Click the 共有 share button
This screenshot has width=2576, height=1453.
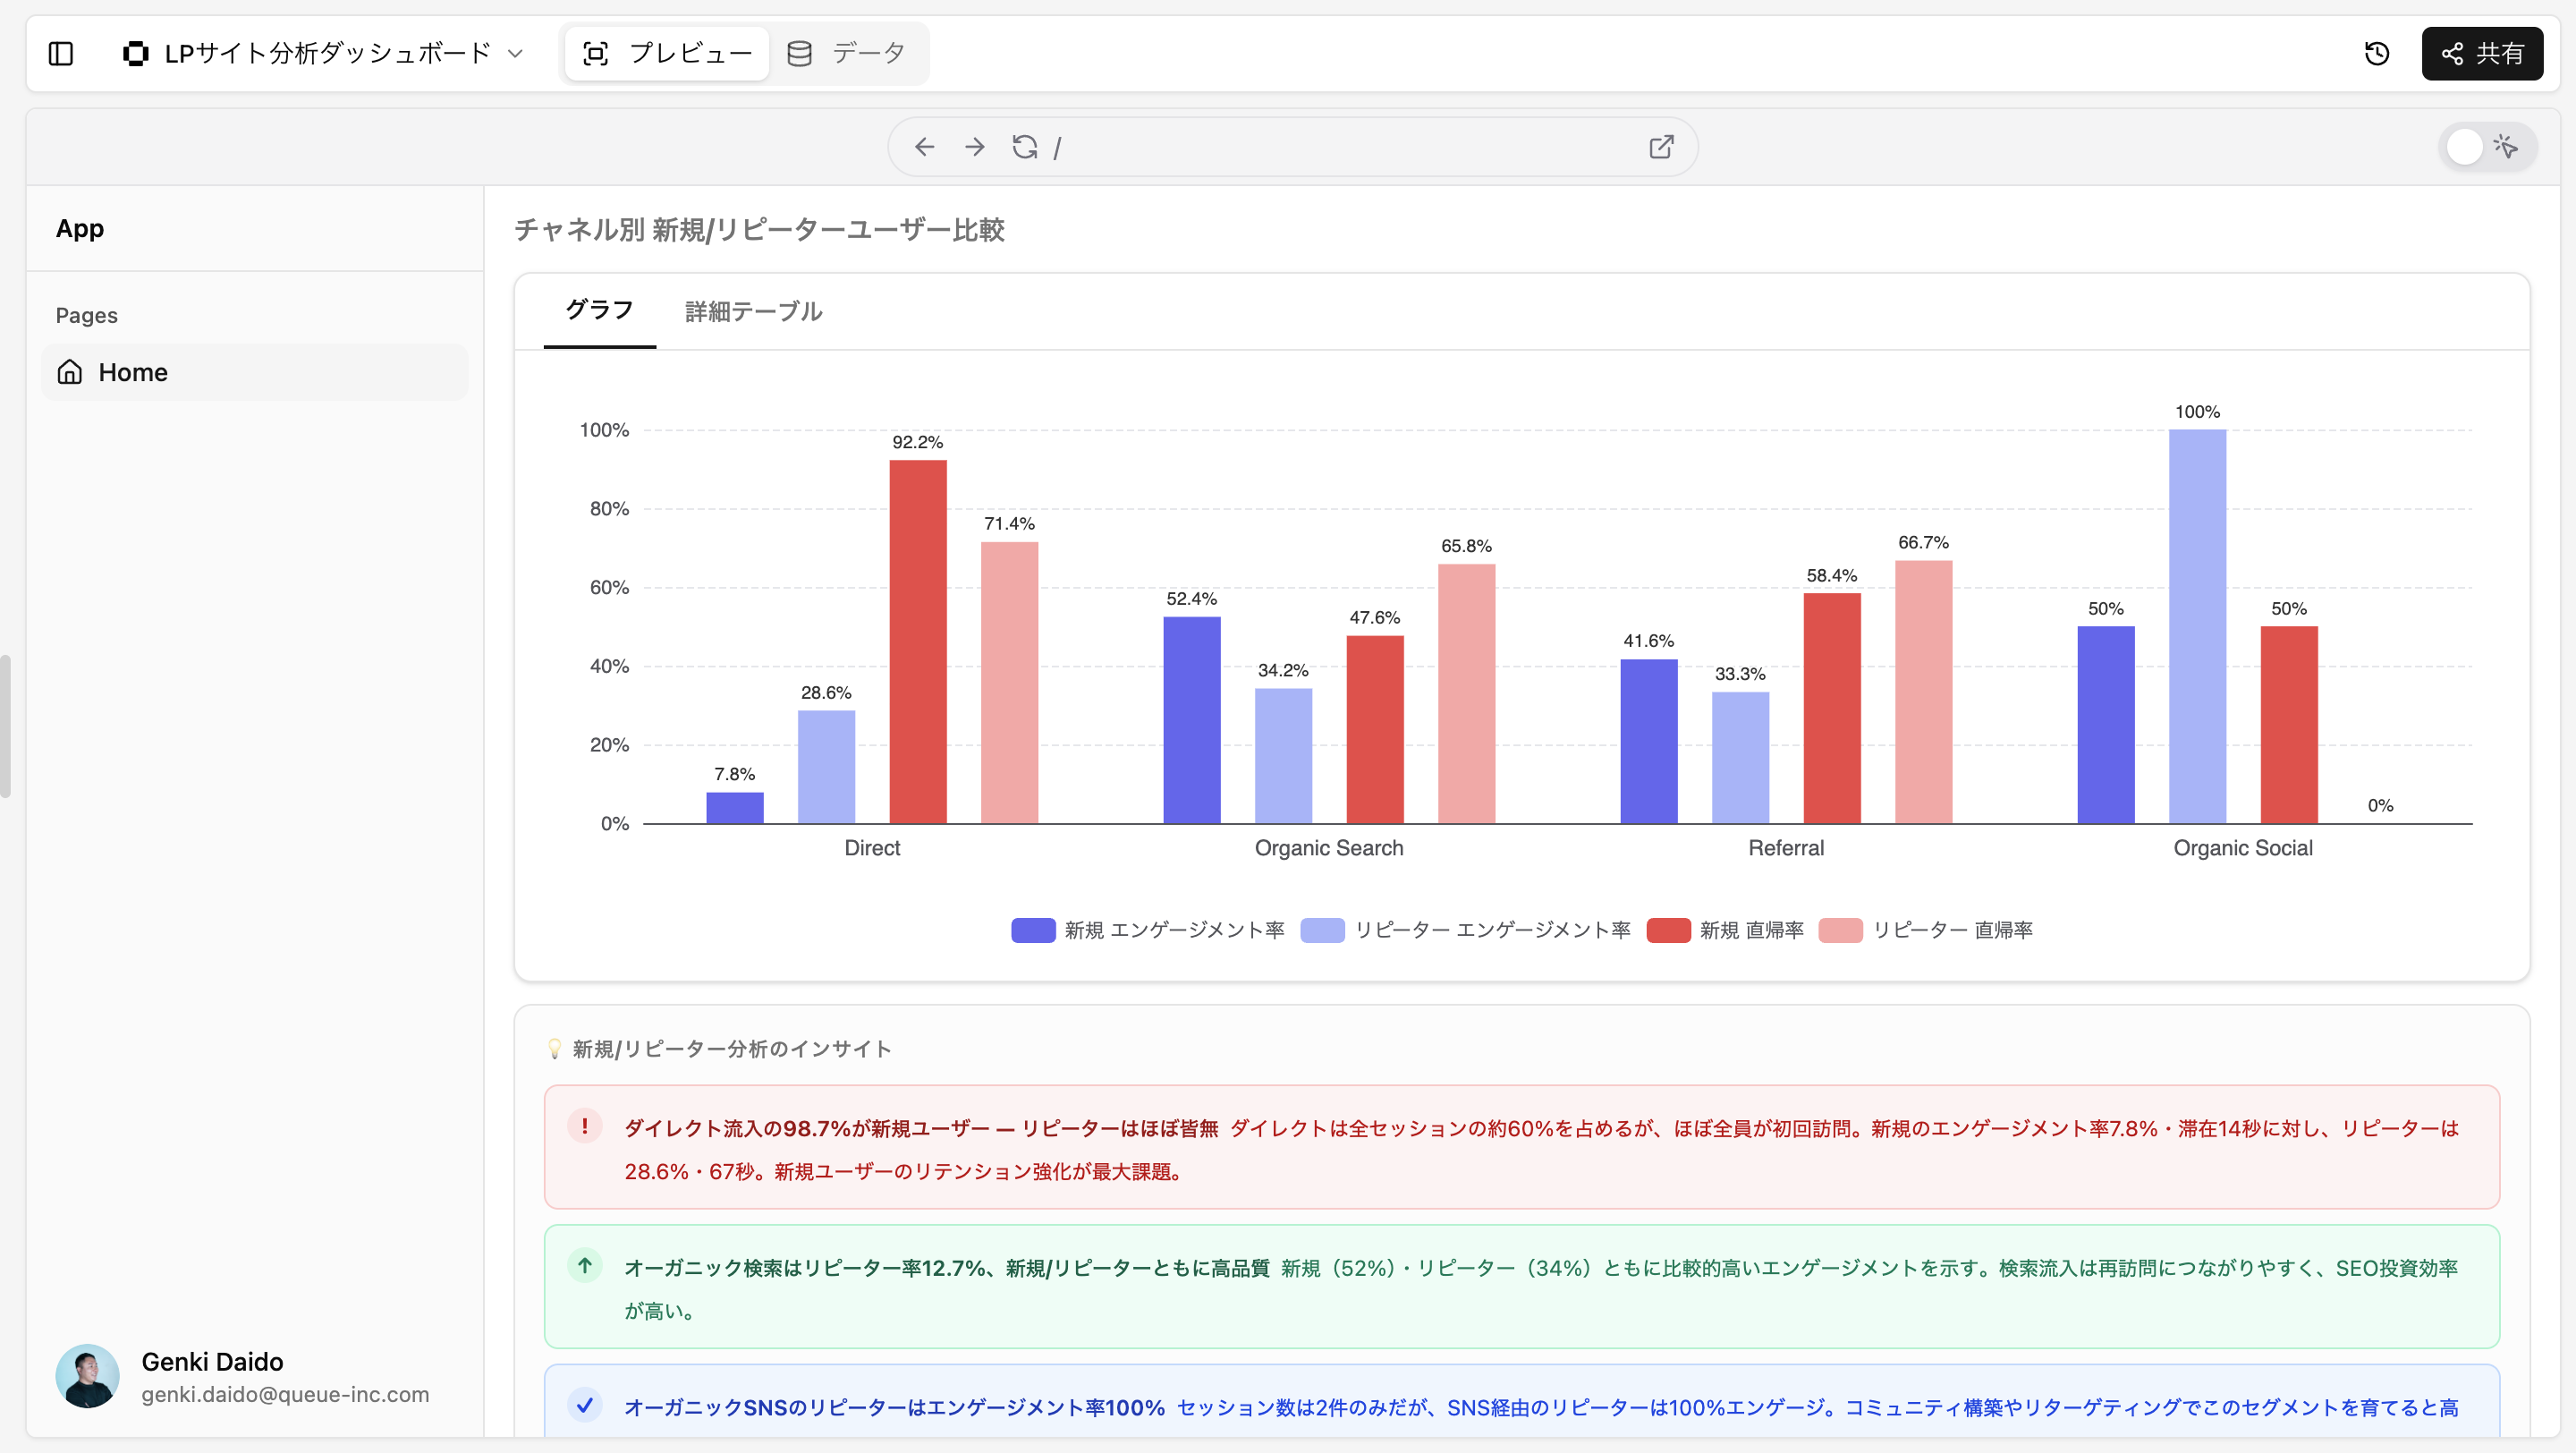coord(2482,53)
